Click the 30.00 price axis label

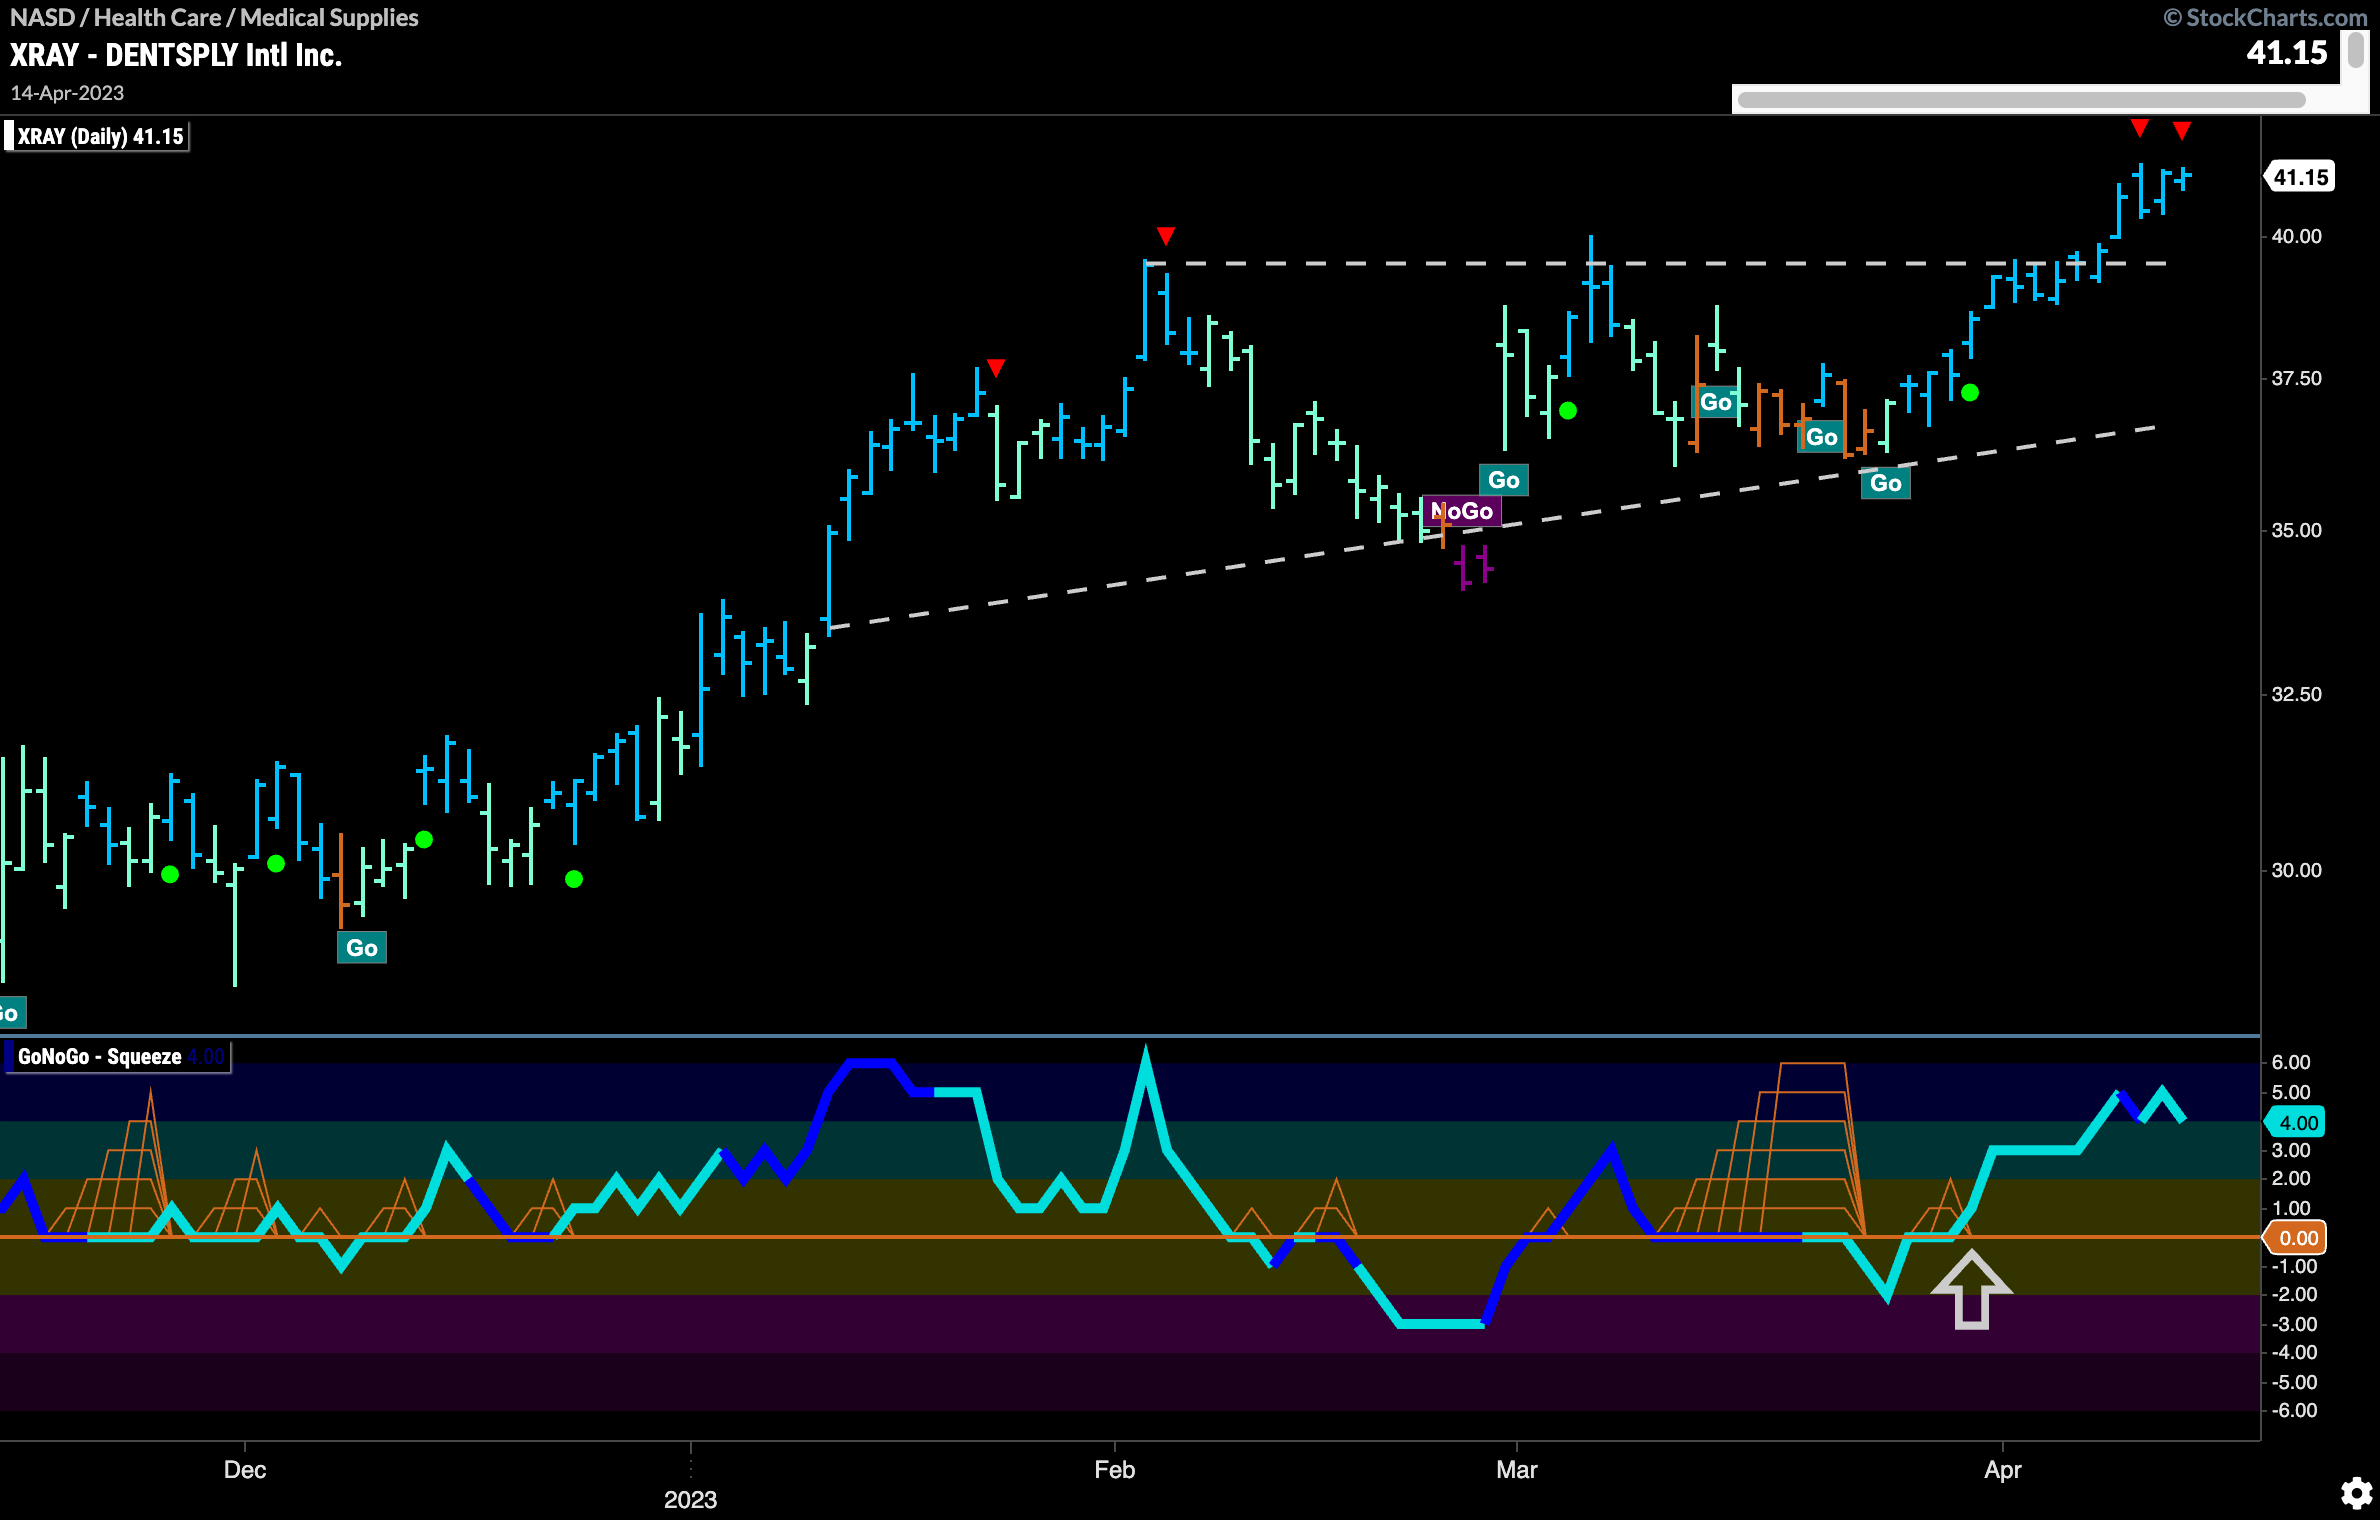coord(2296,870)
